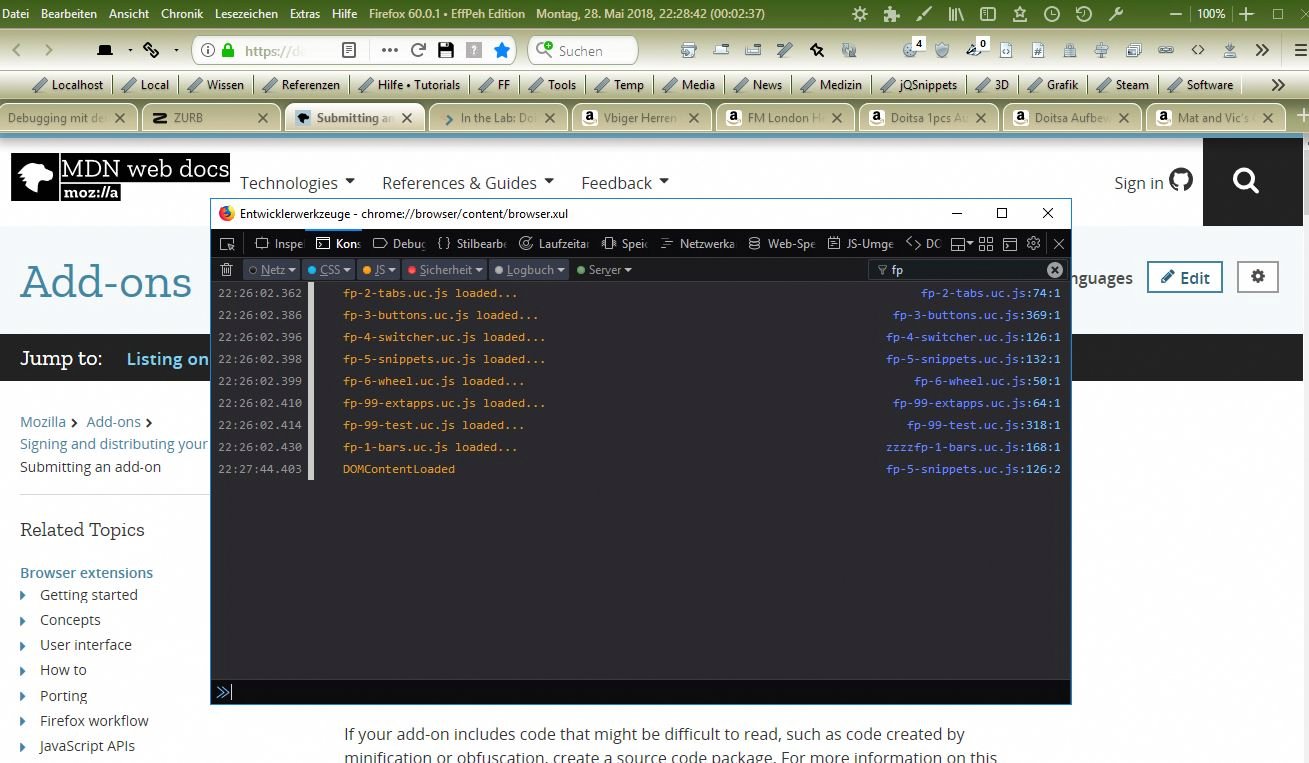Open the MDN page settings gear button
Screen dimensions: 1309x763
pyautogui.click(x=1257, y=277)
